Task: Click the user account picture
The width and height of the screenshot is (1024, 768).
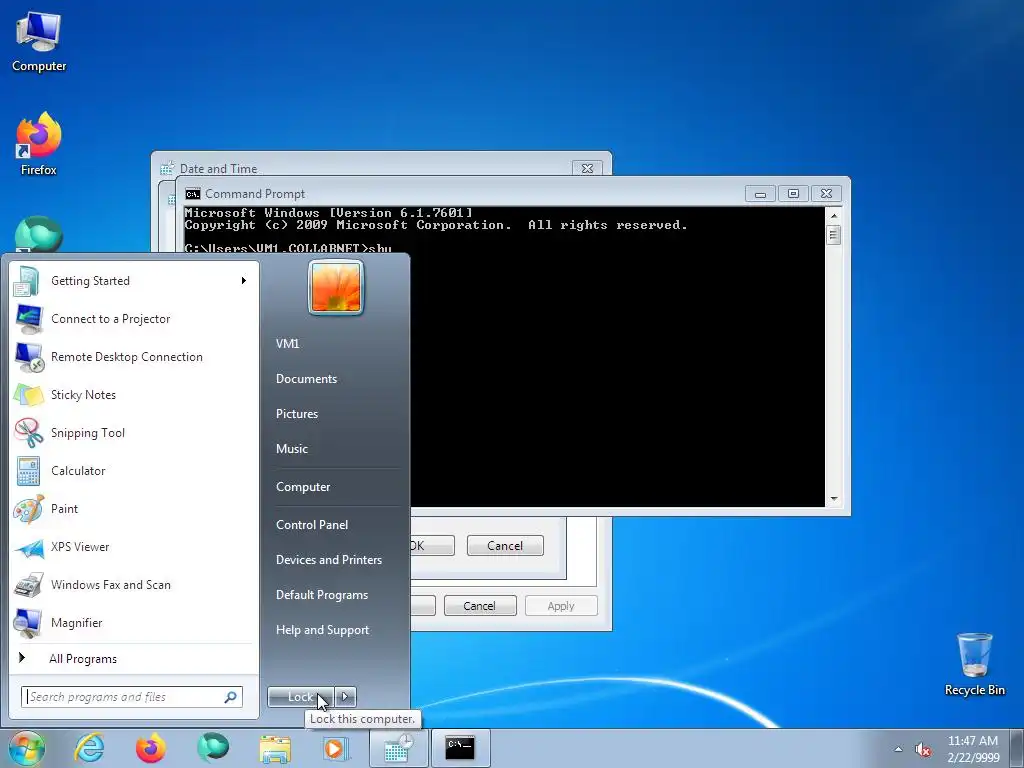Action: [336, 287]
